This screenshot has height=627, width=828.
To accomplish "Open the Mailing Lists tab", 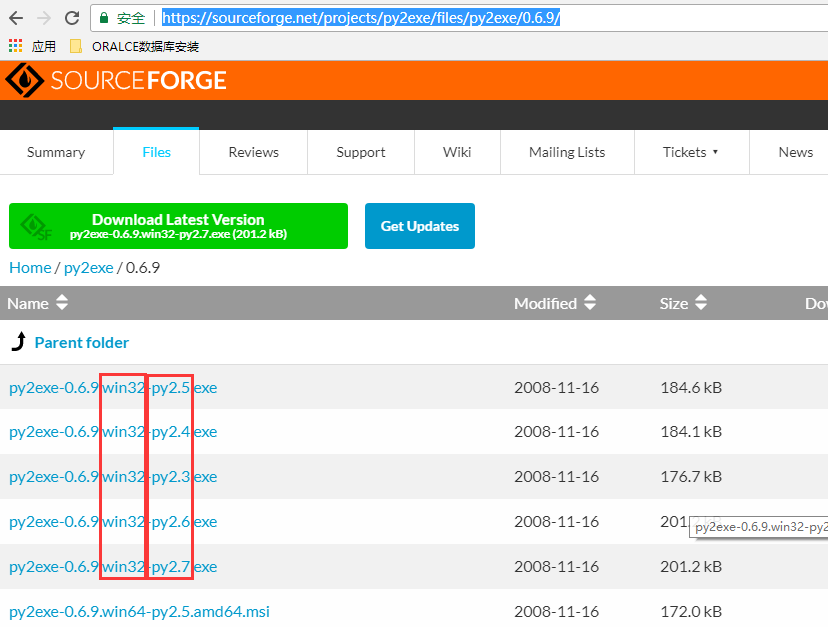I will (567, 152).
